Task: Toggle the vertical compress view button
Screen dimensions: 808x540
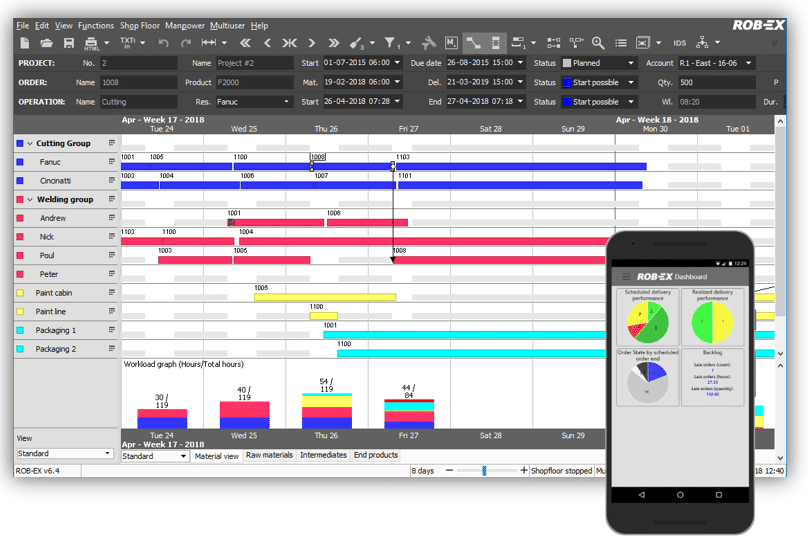Action: pyautogui.click(x=495, y=43)
